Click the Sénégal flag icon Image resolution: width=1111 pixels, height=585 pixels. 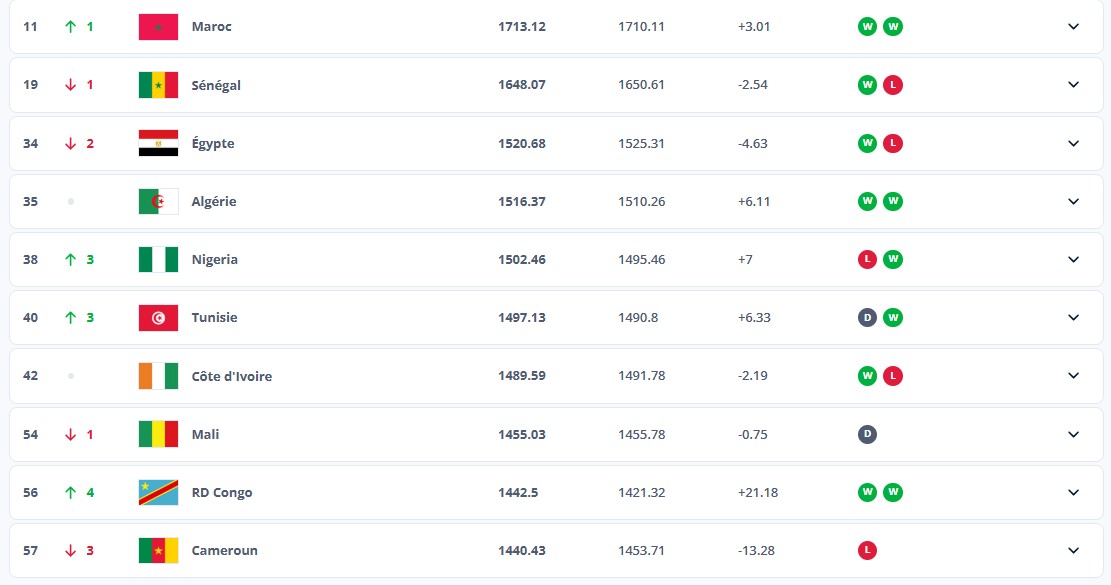(x=158, y=85)
